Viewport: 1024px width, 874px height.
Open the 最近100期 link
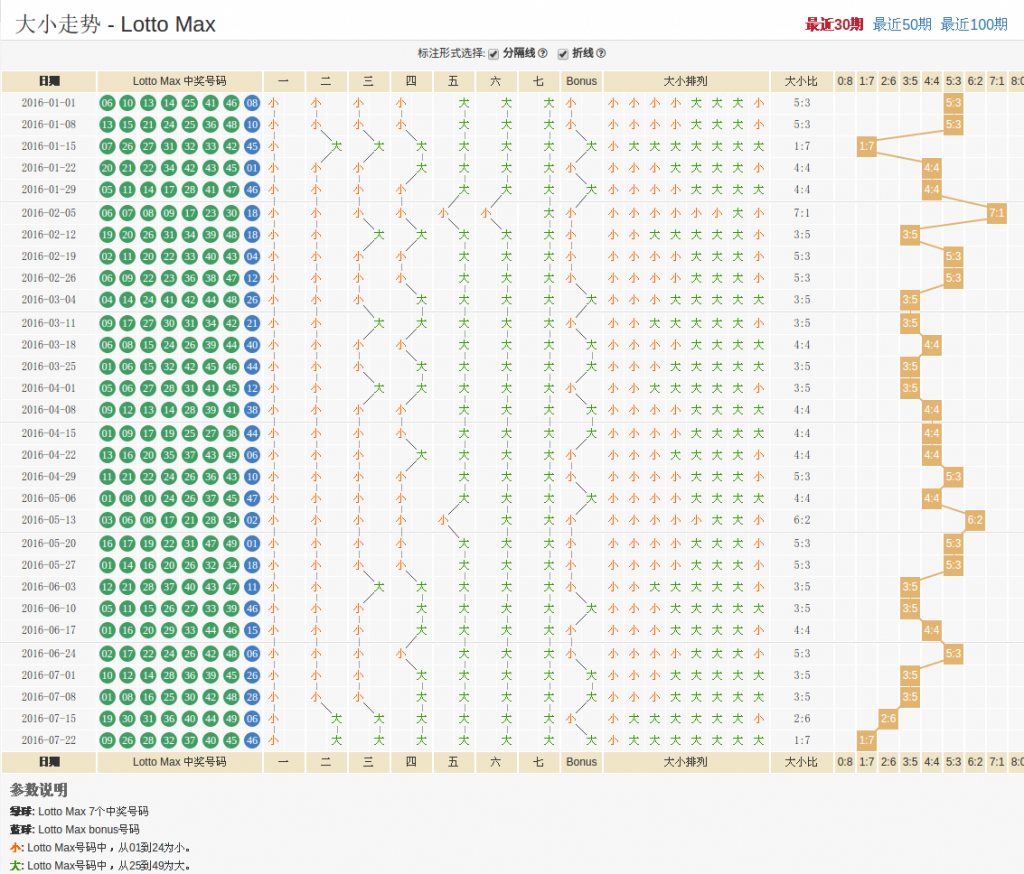pyautogui.click(x=973, y=25)
